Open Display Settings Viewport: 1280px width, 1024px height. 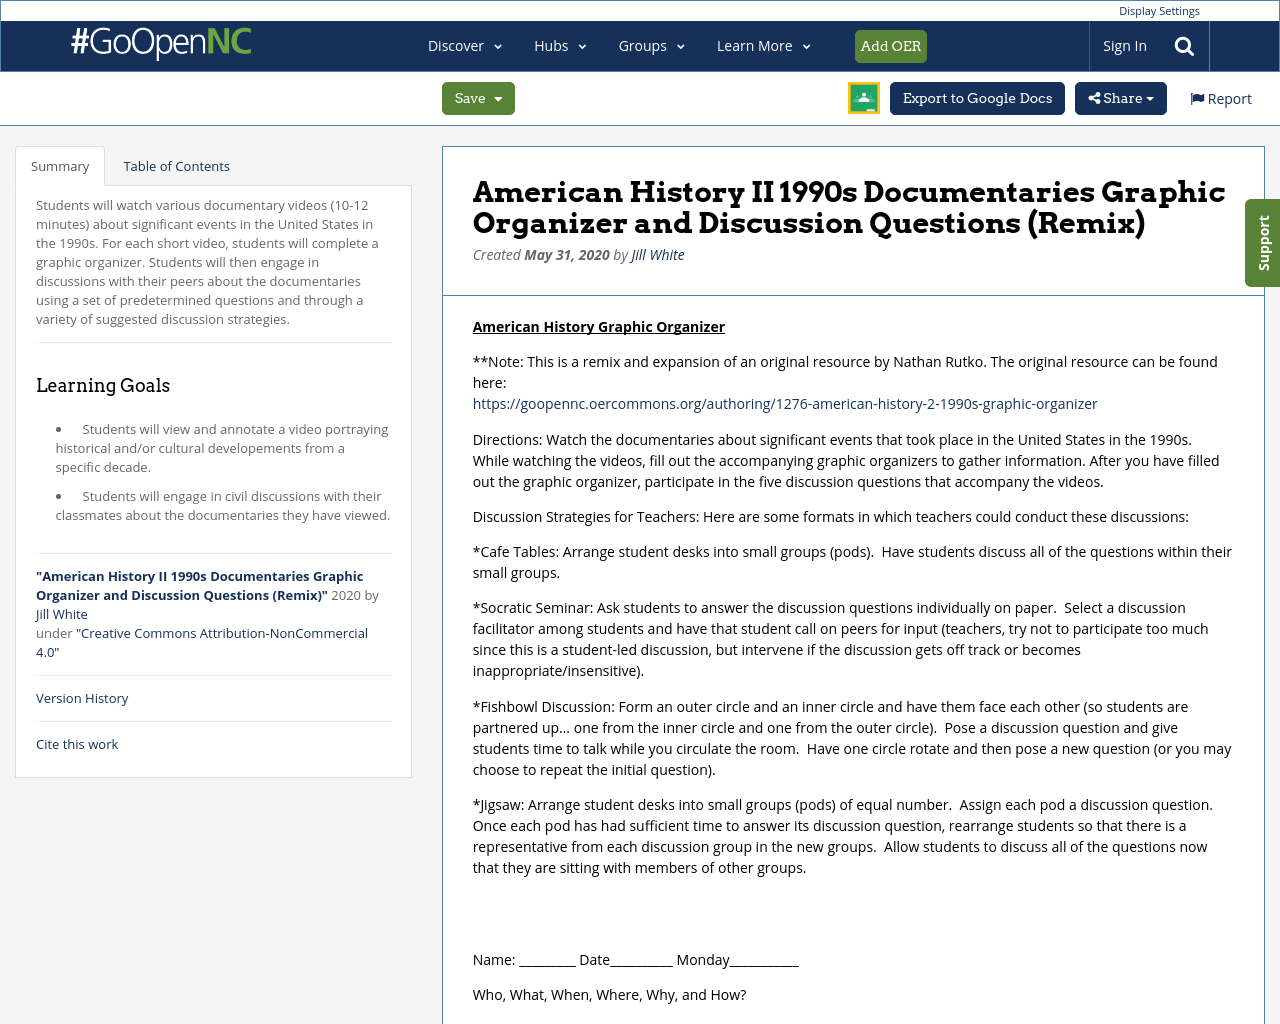tap(1159, 10)
